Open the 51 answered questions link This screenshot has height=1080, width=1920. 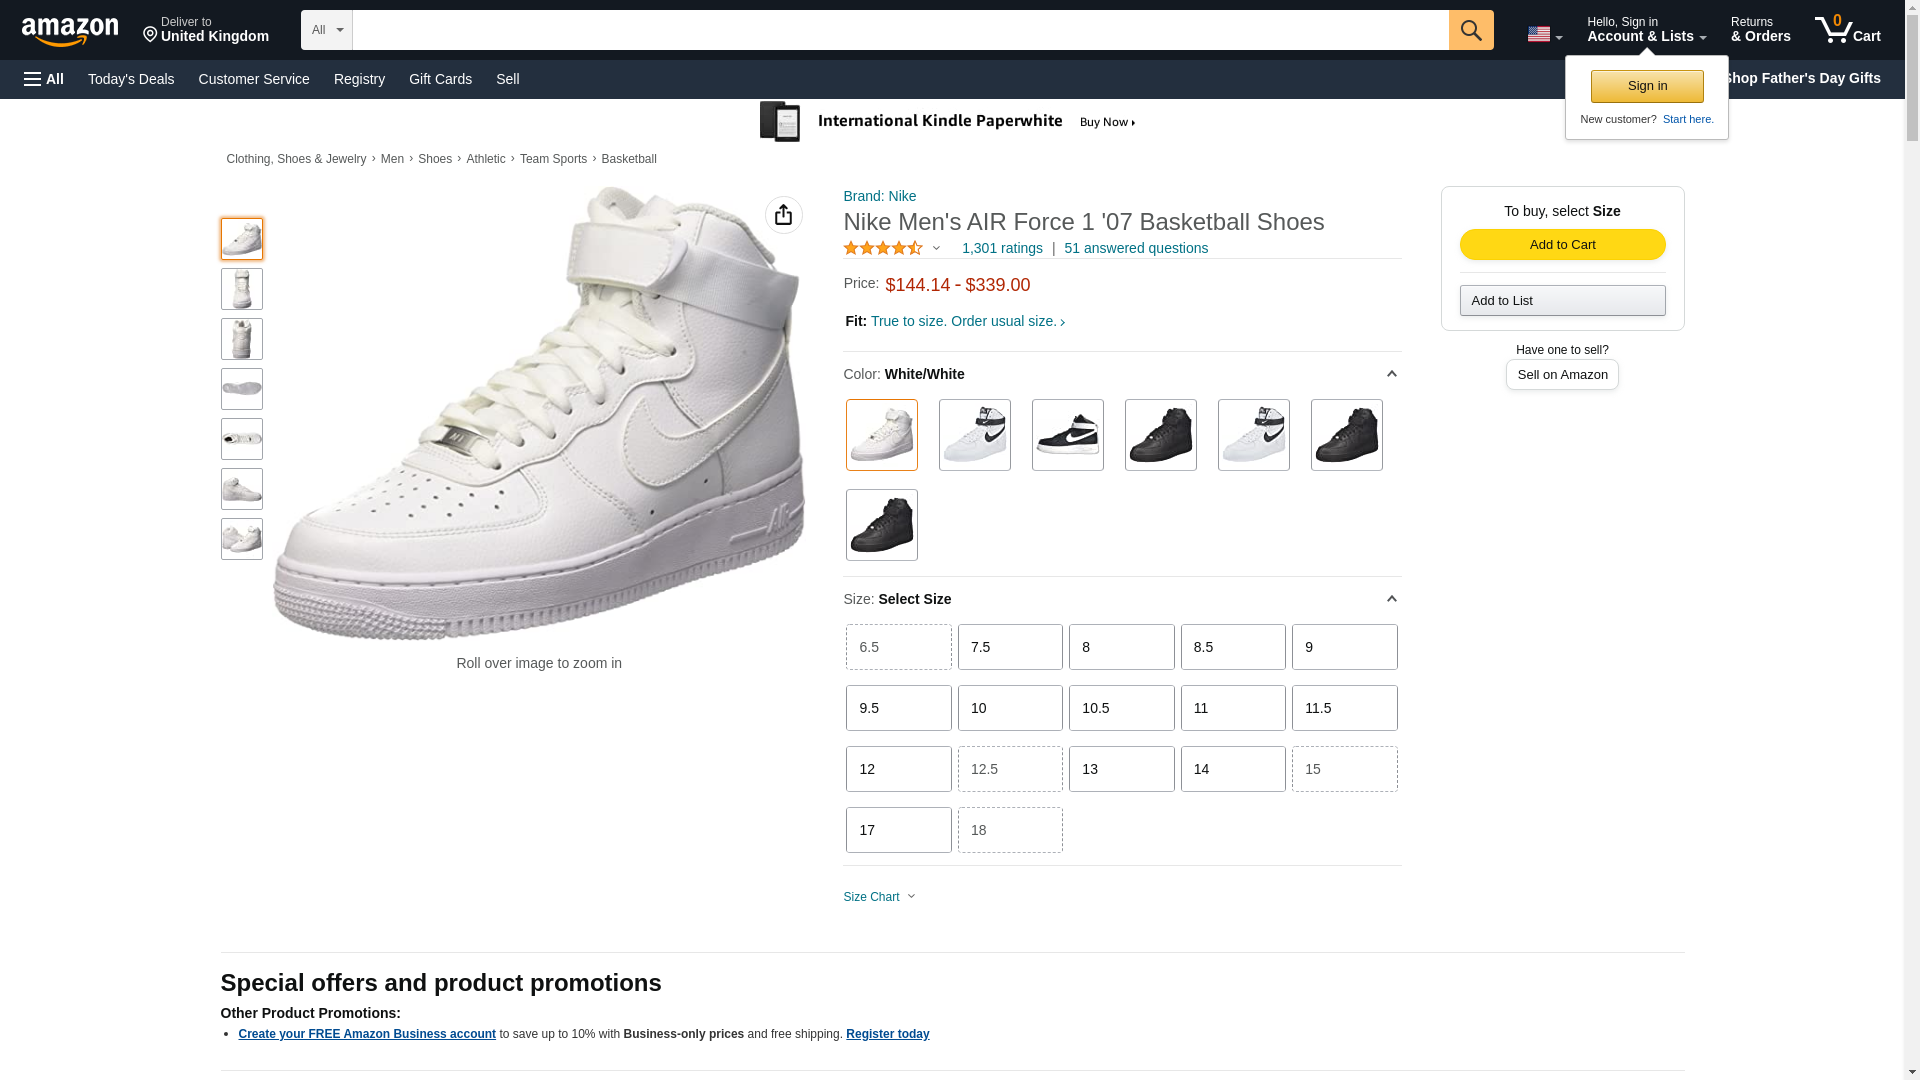coord(1135,248)
